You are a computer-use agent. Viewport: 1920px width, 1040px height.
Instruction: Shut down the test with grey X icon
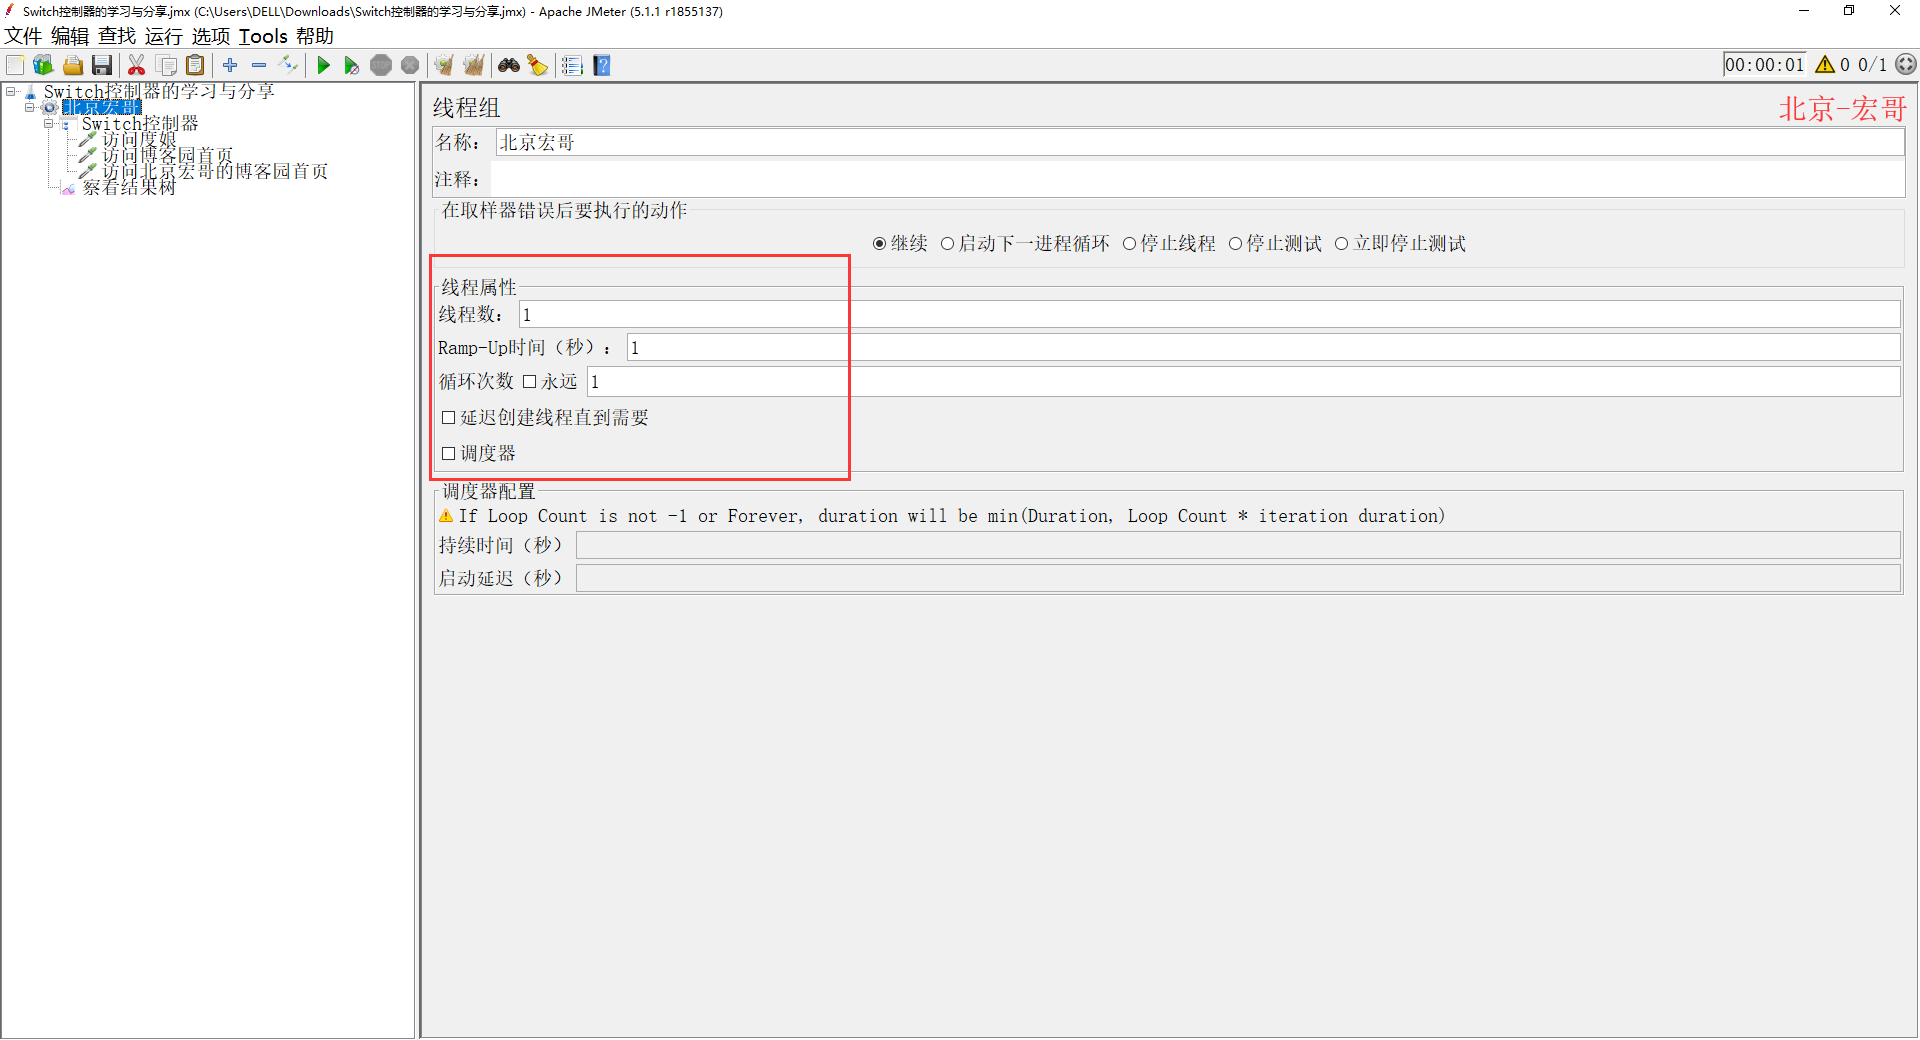pos(410,65)
